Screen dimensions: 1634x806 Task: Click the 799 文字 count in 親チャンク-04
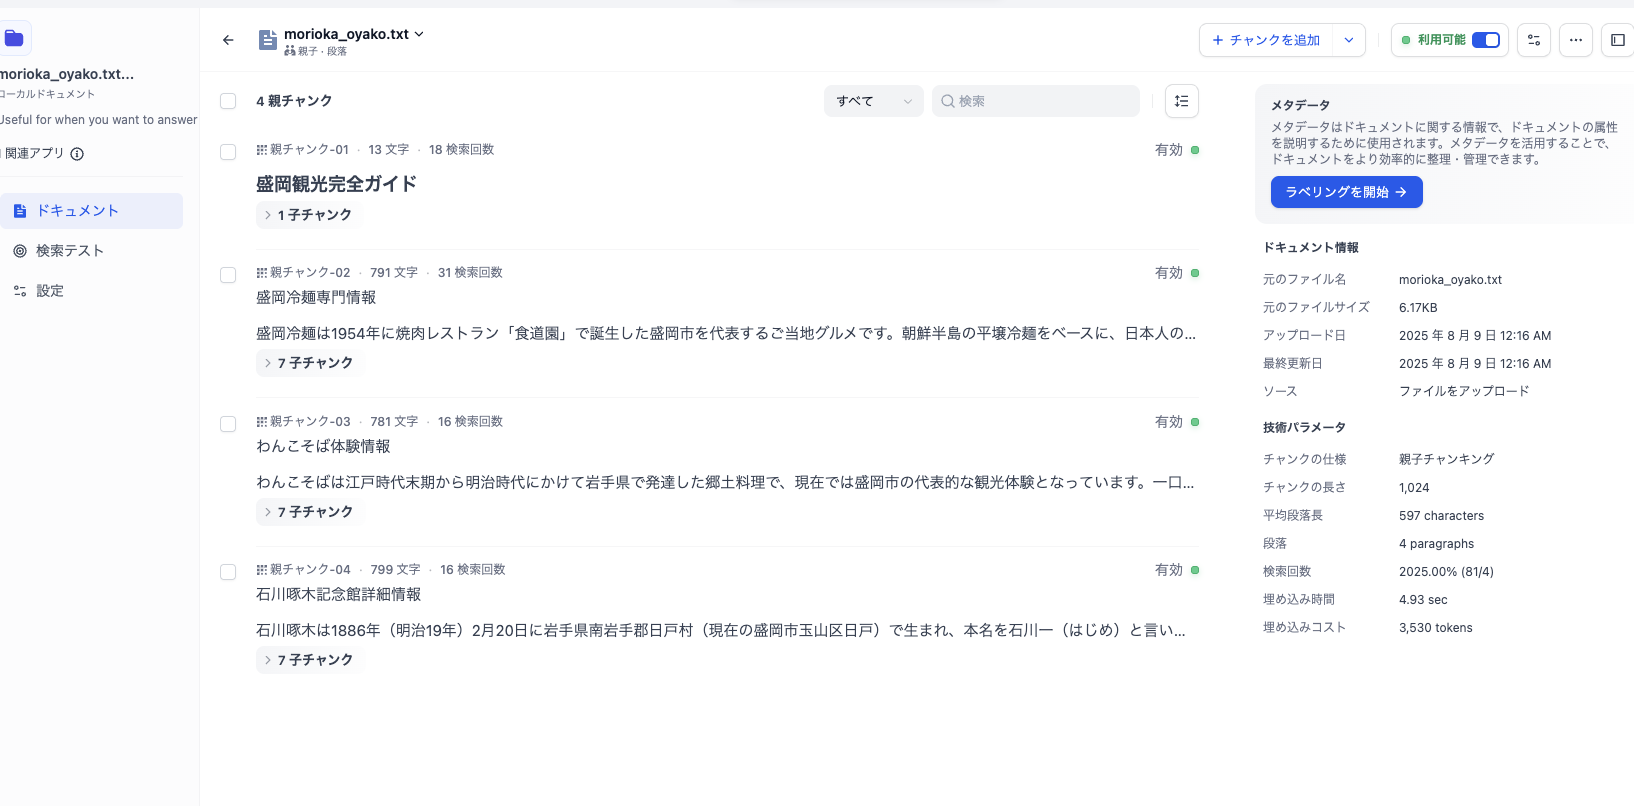[395, 570]
